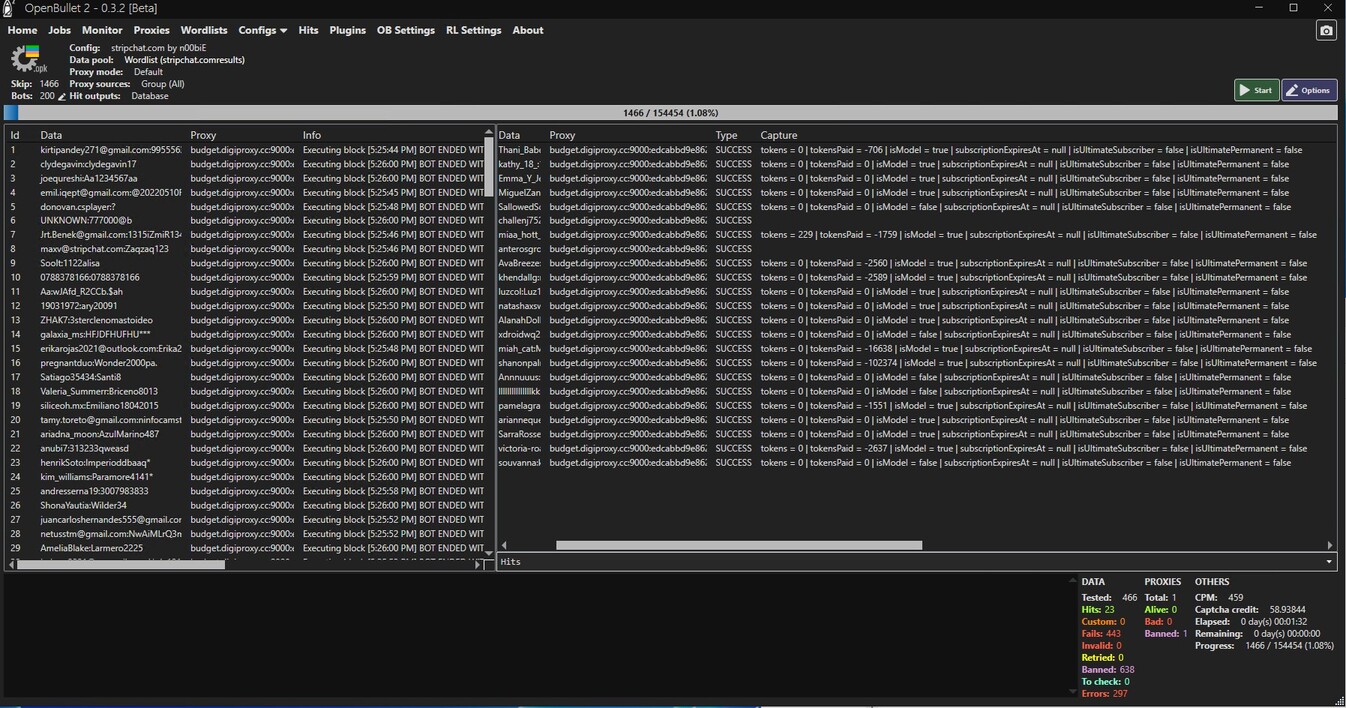Click the Proxies Total: 1 statistic
The width and height of the screenshot is (1346, 708).
coord(1162,597)
